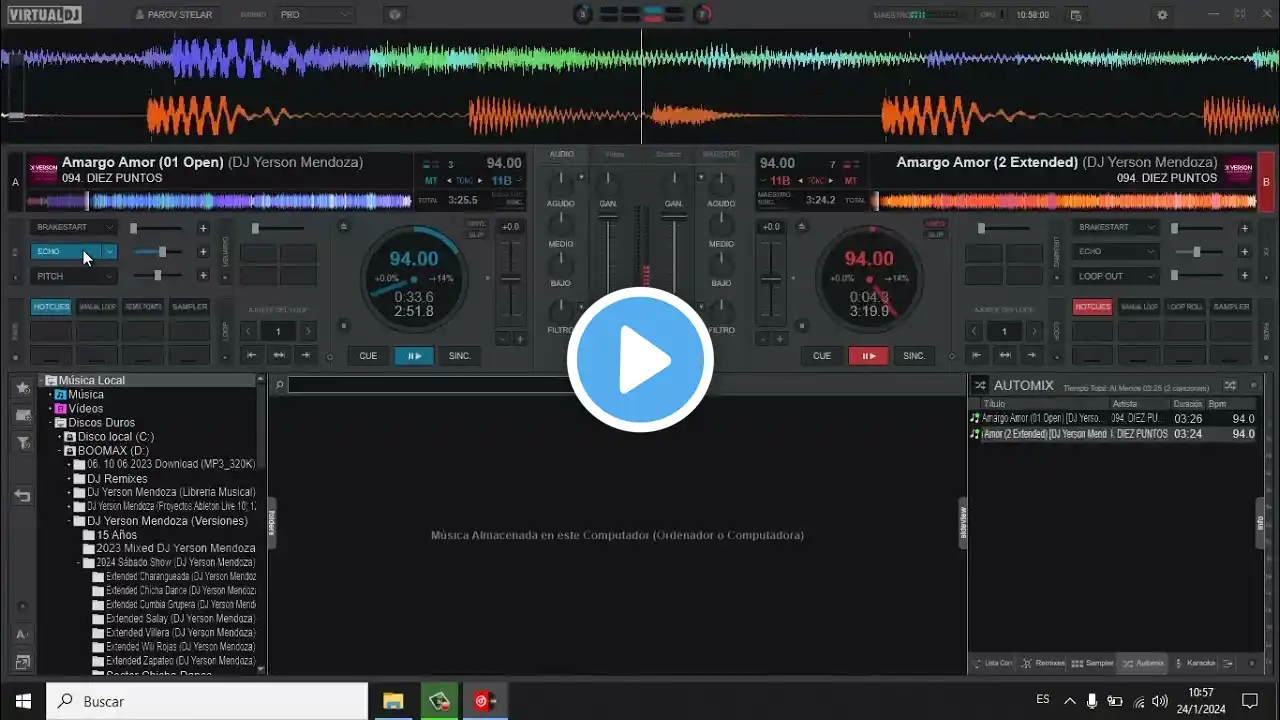The width and height of the screenshot is (1280, 720).
Task: Click the browser search input field
Action: [430, 385]
